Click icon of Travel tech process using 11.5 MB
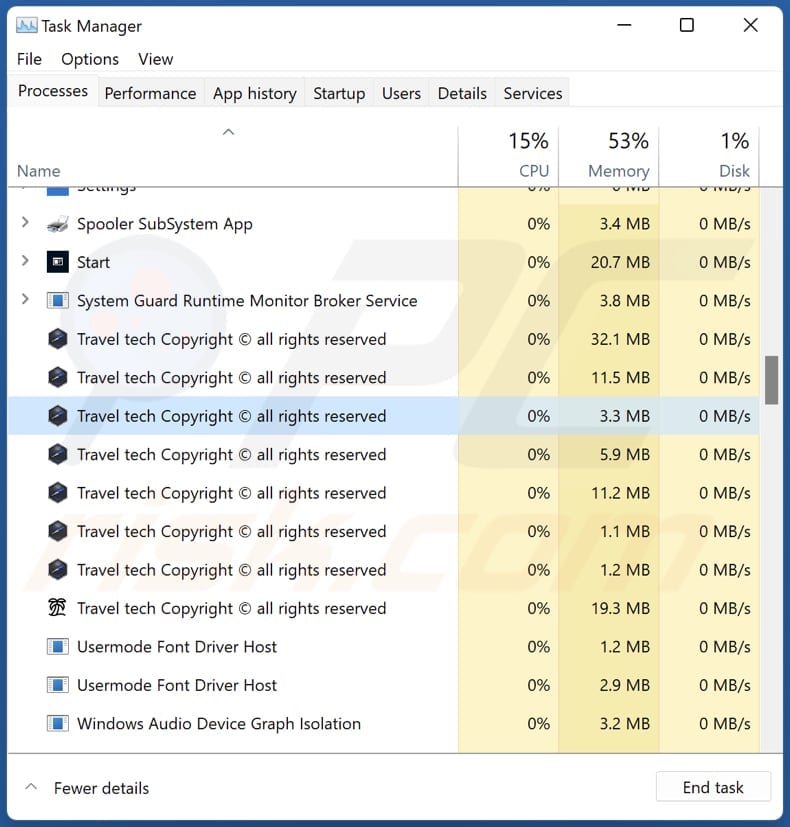Image resolution: width=790 pixels, height=827 pixels. (x=57, y=378)
